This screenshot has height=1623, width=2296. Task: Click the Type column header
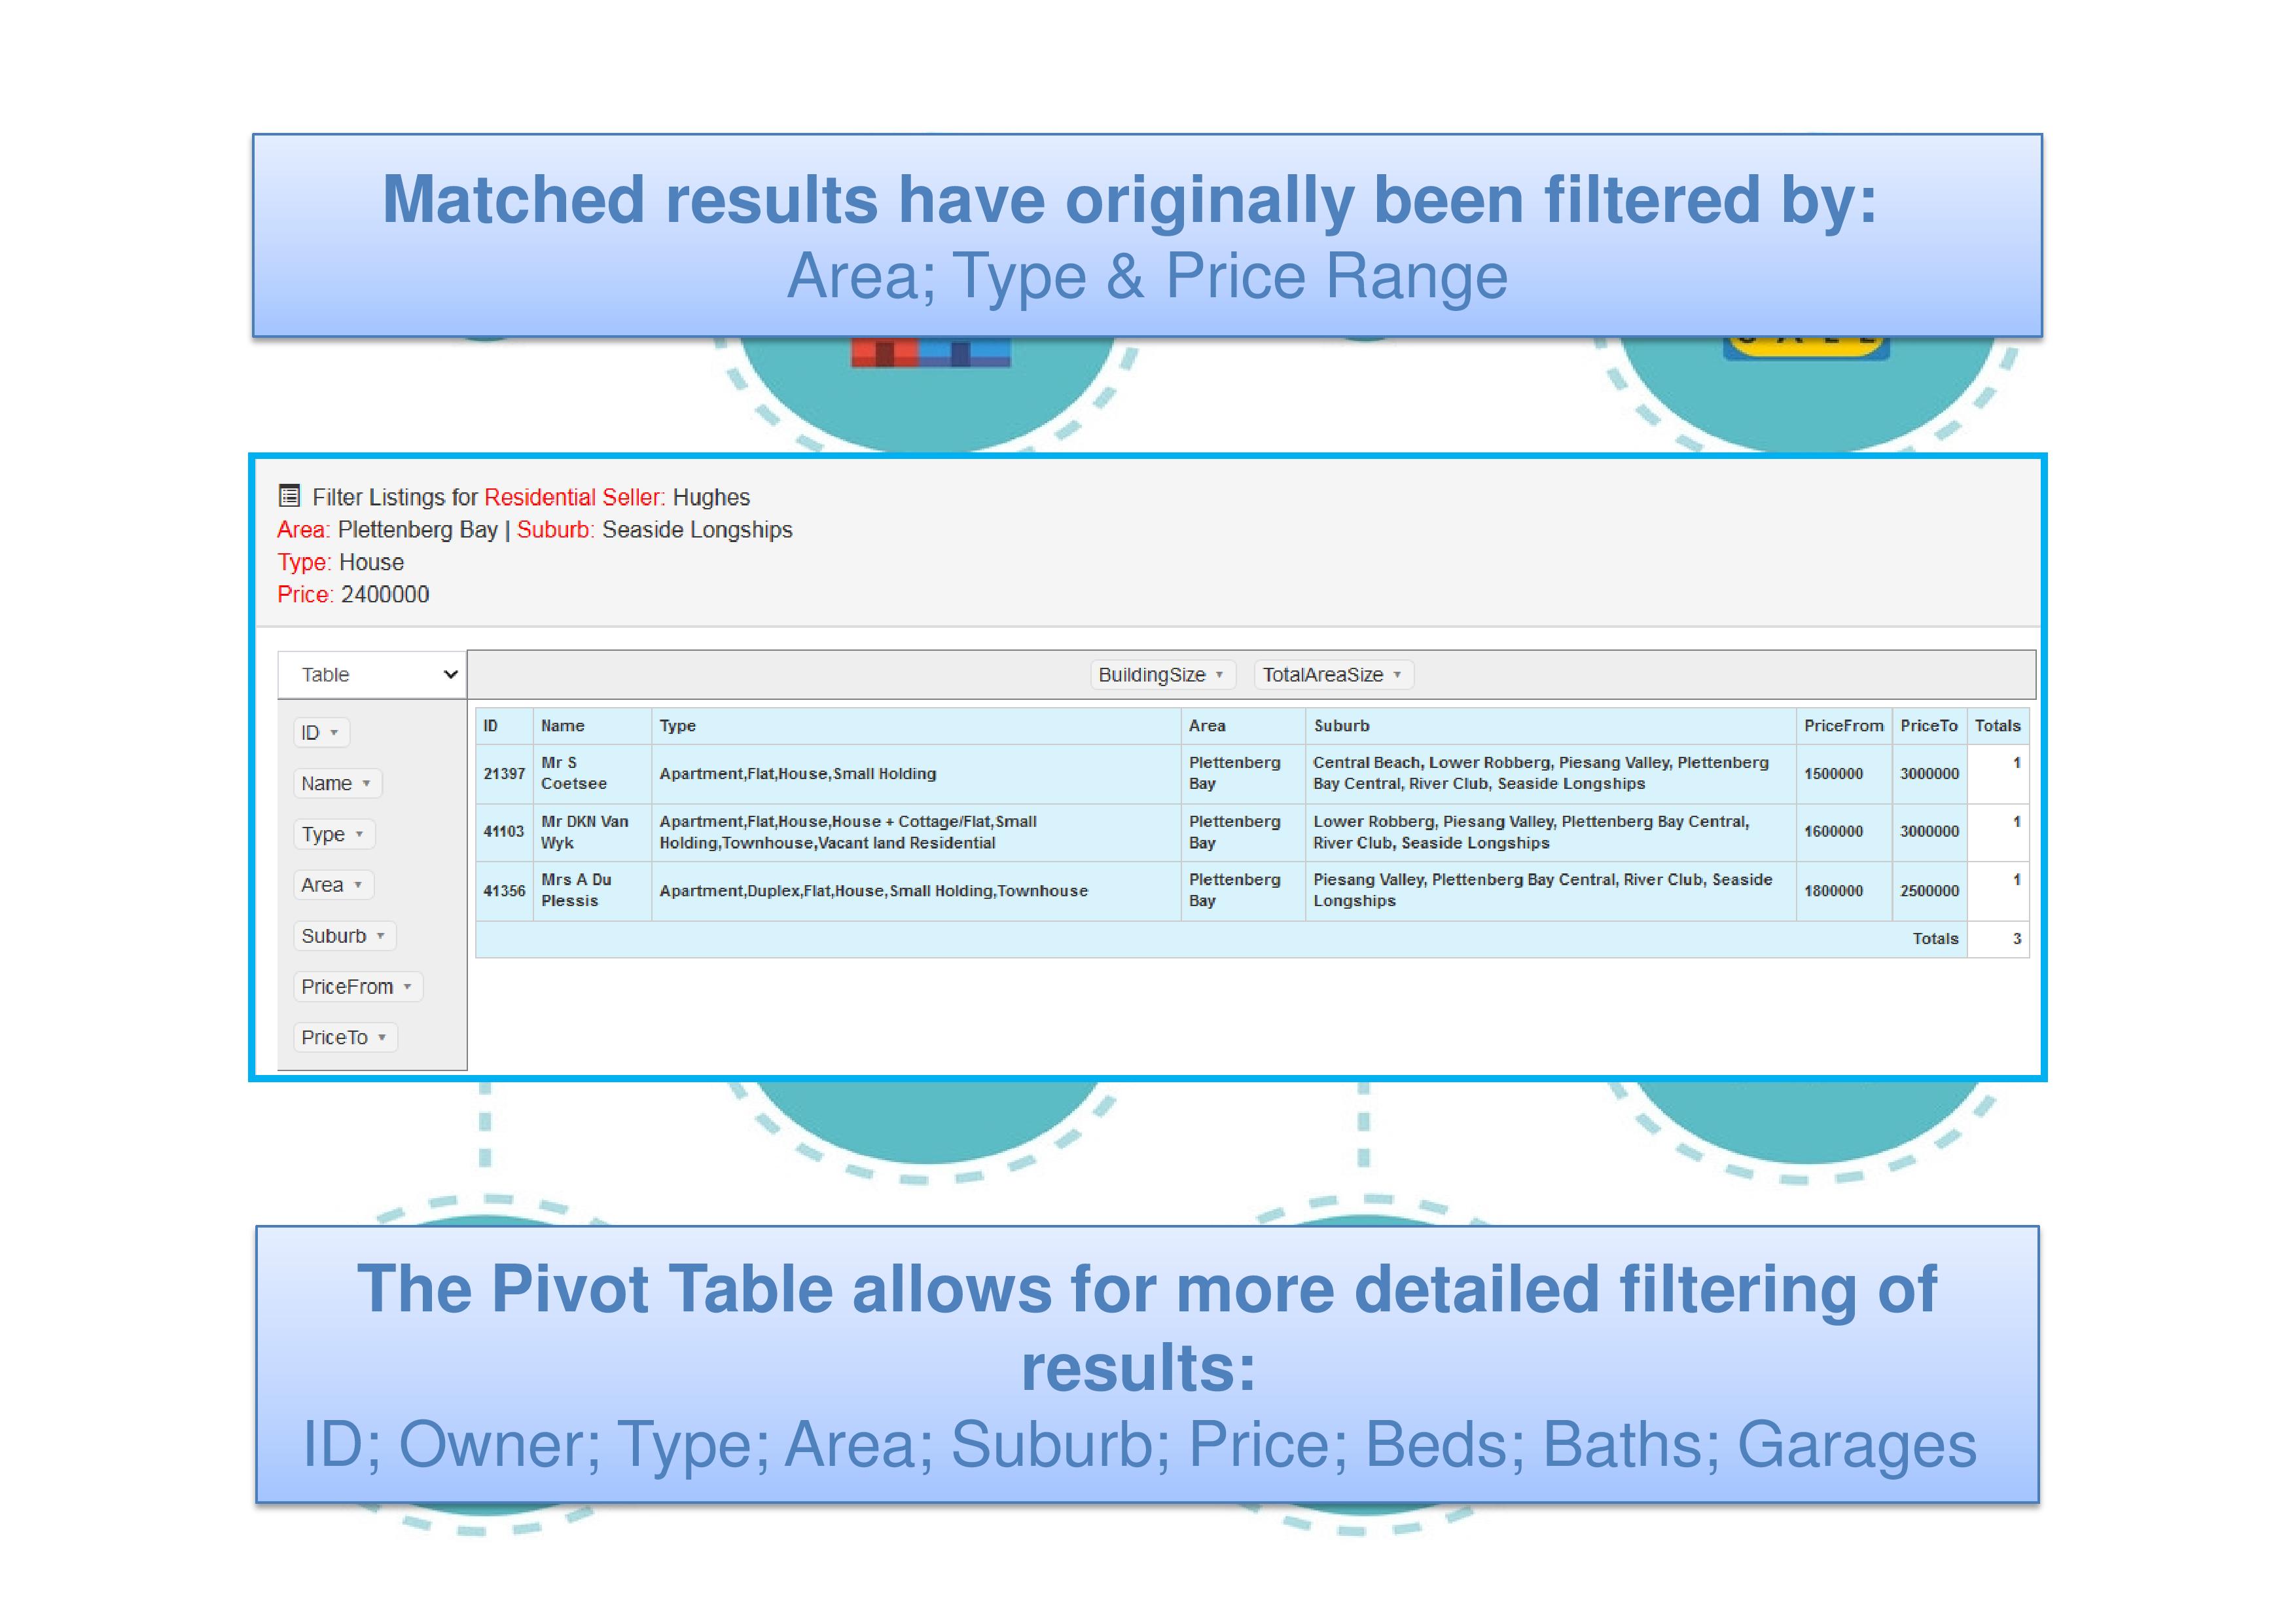pos(677,726)
